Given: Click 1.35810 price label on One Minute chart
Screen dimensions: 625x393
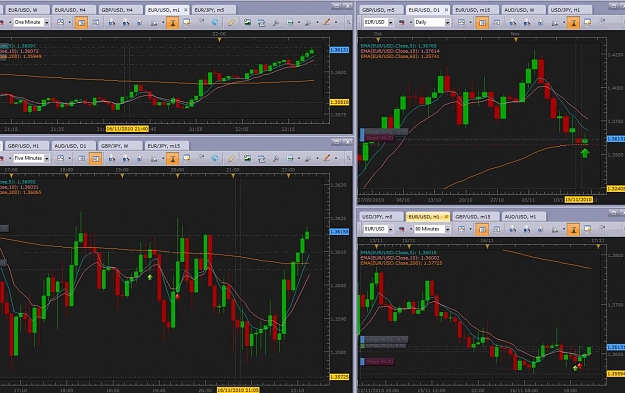Looking at the screenshot, I should pyautogui.click(x=339, y=102).
